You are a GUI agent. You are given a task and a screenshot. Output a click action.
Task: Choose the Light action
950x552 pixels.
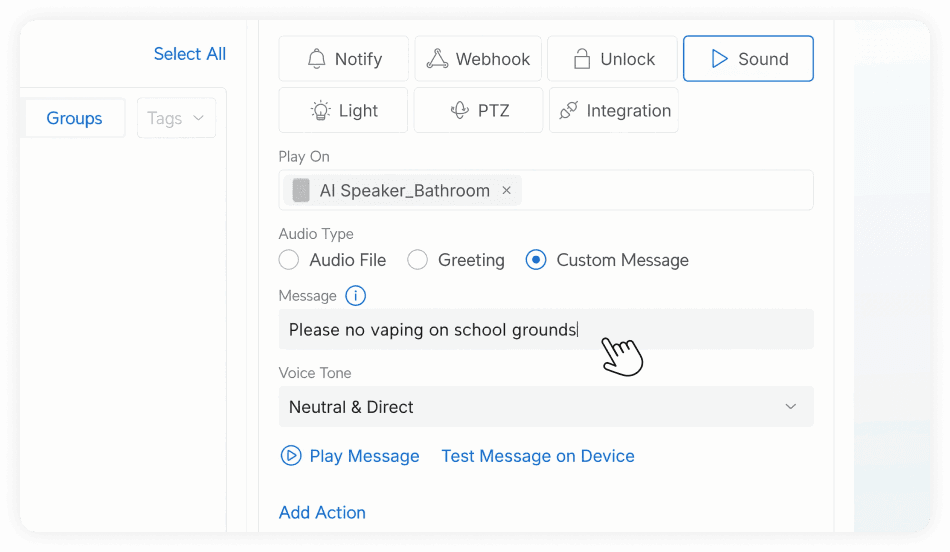click(x=343, y=110)
